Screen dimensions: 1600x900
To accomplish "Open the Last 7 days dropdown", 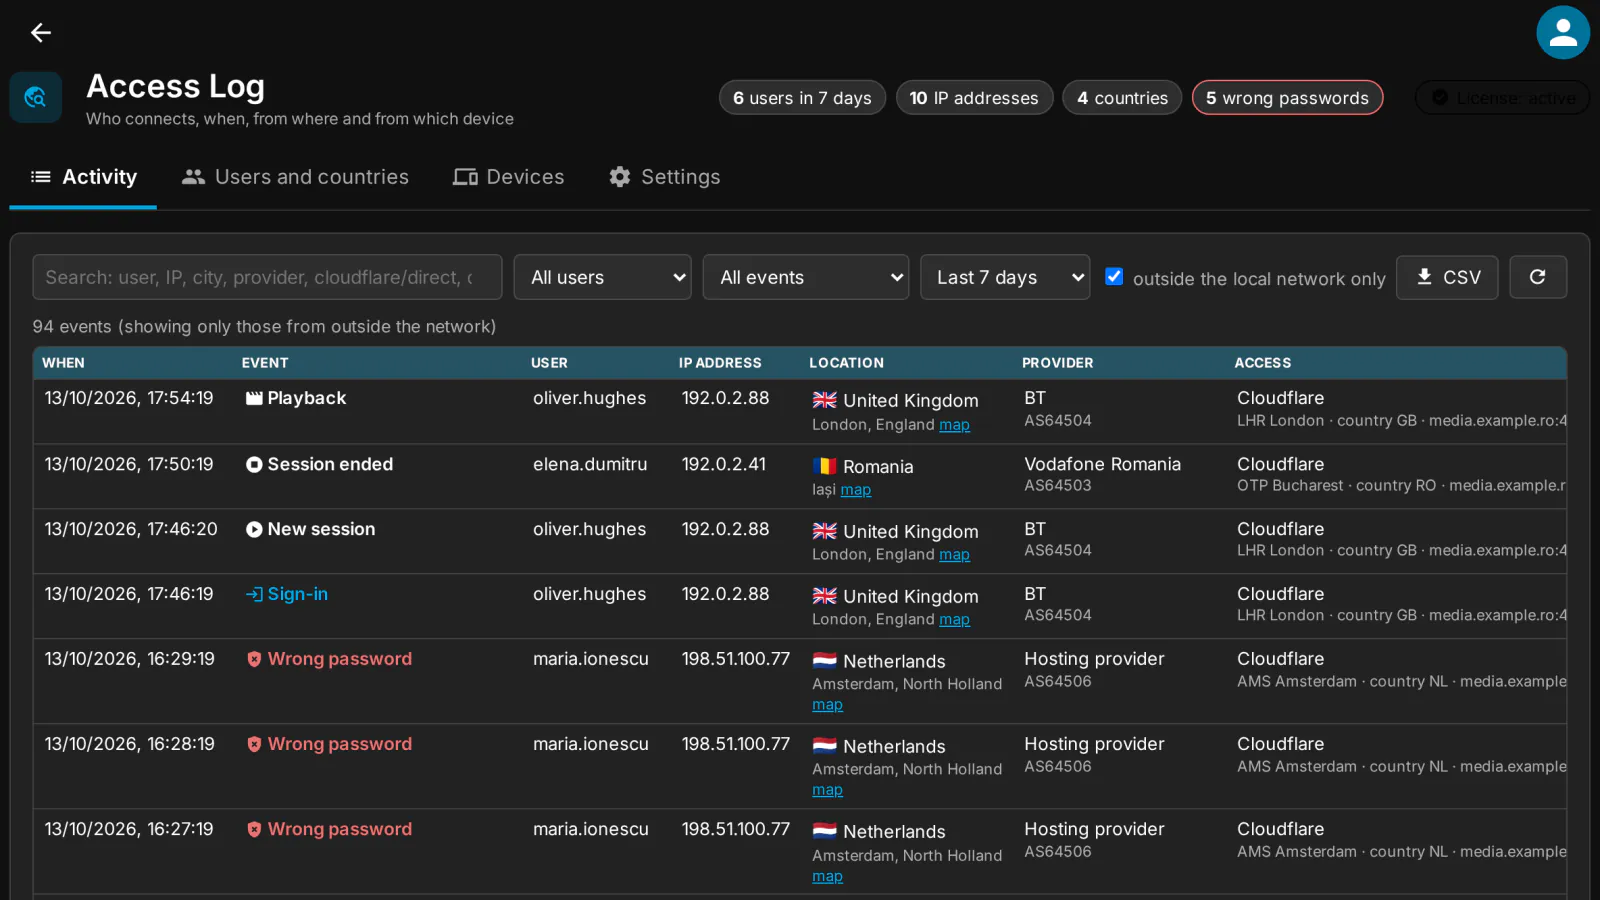I will click(x=1005, y=277).
